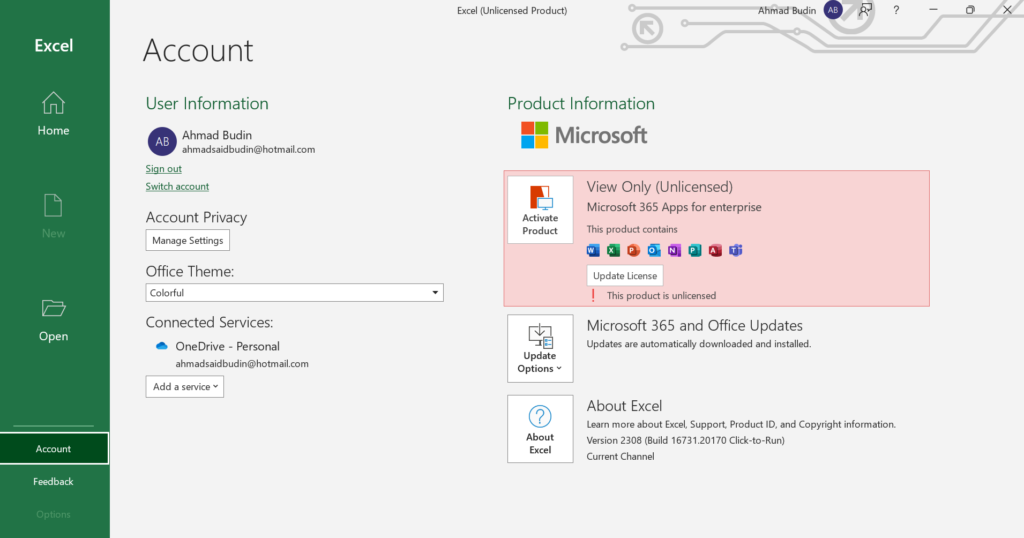Click the Access app icon

(x=715, y=250)
